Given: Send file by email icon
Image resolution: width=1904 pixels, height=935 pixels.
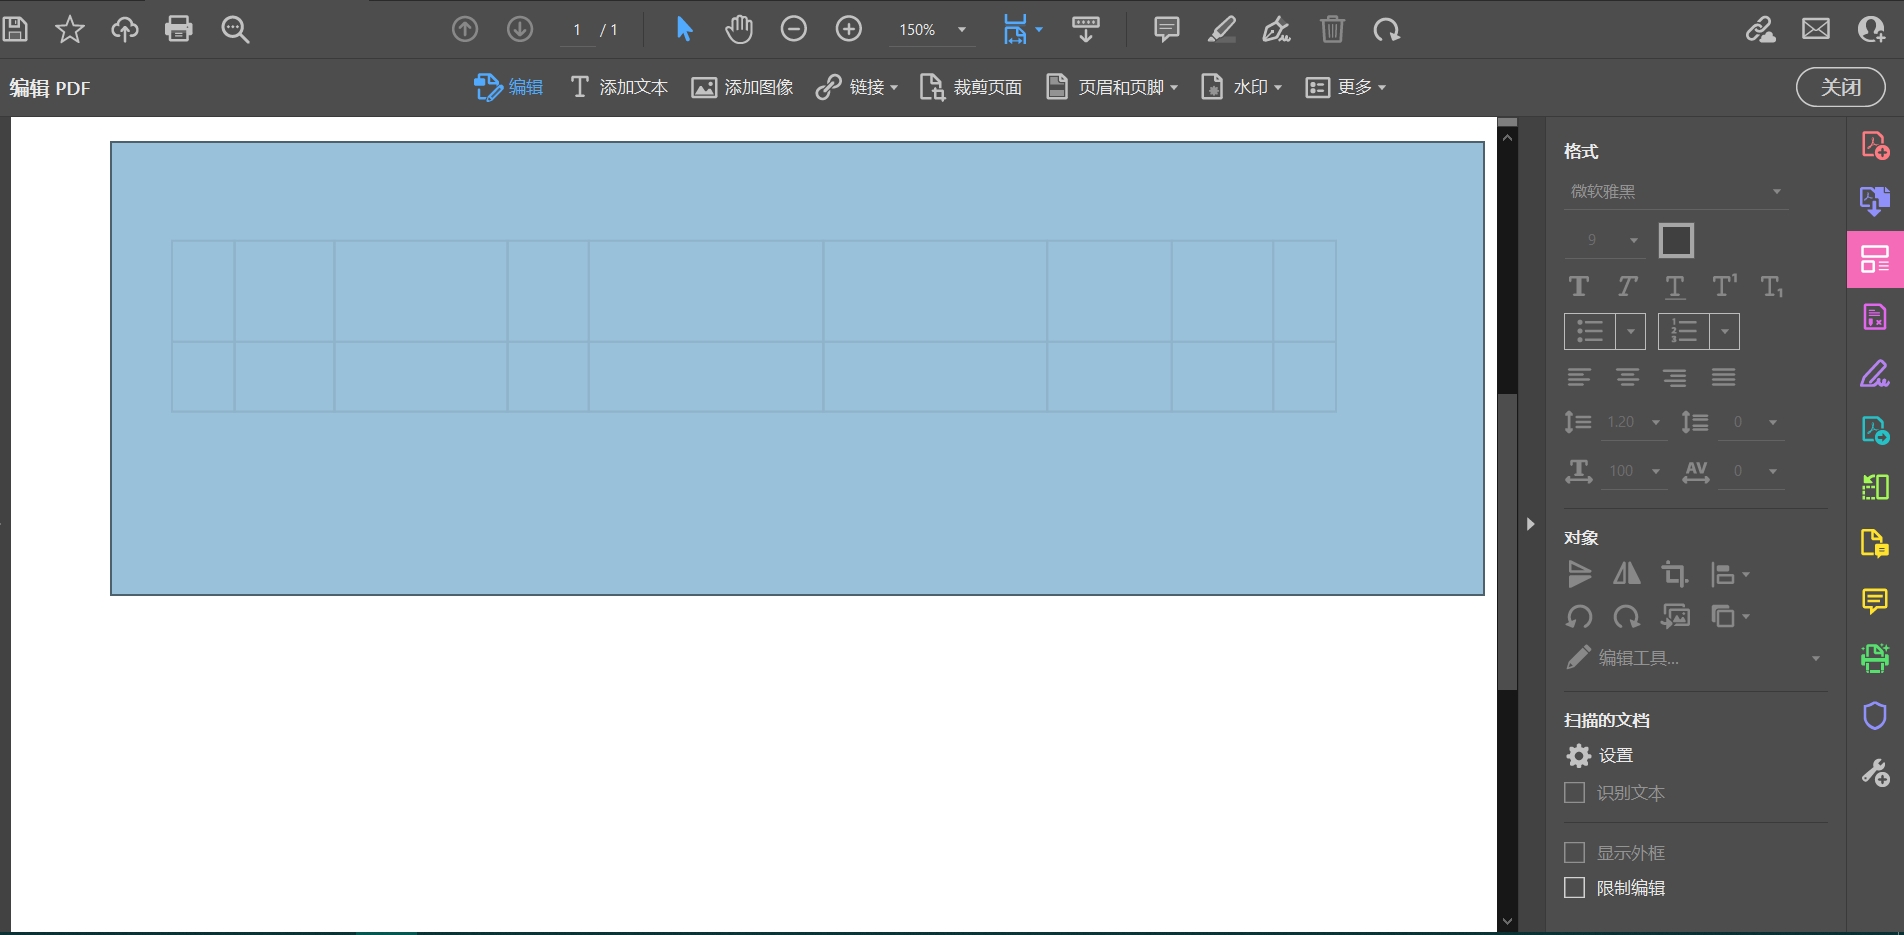Looking at the screenshot, I should tap(1816, 29).
